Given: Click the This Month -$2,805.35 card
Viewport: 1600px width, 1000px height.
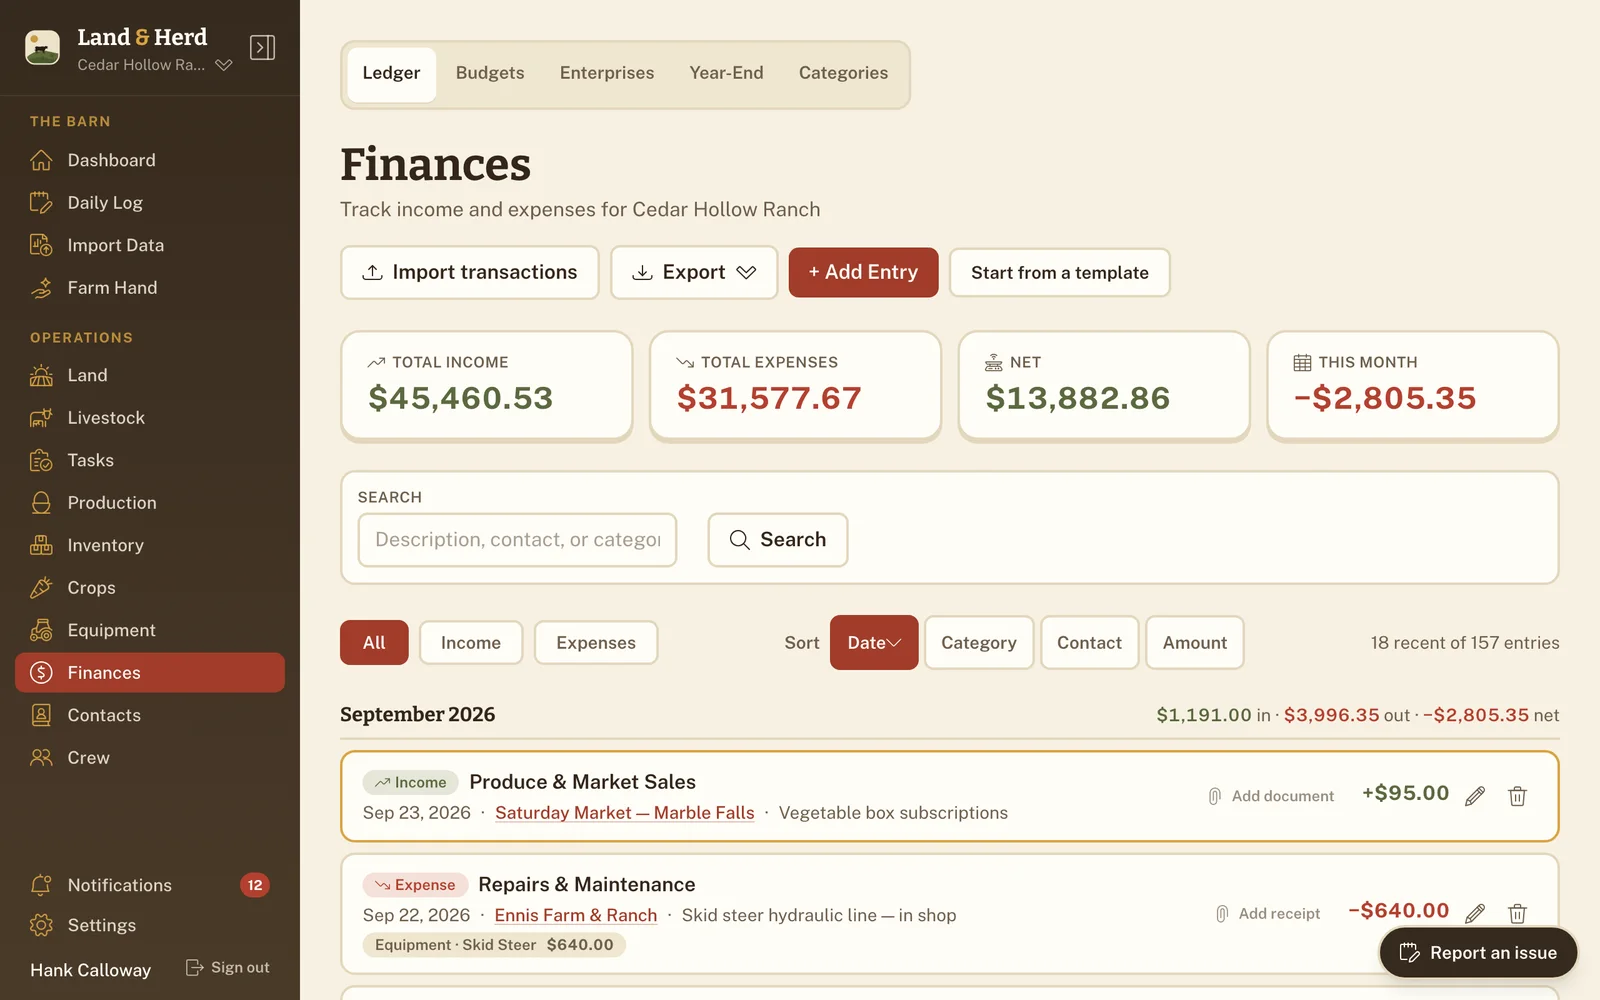Looking at the screenshot, I should [x=1413, y=385].
